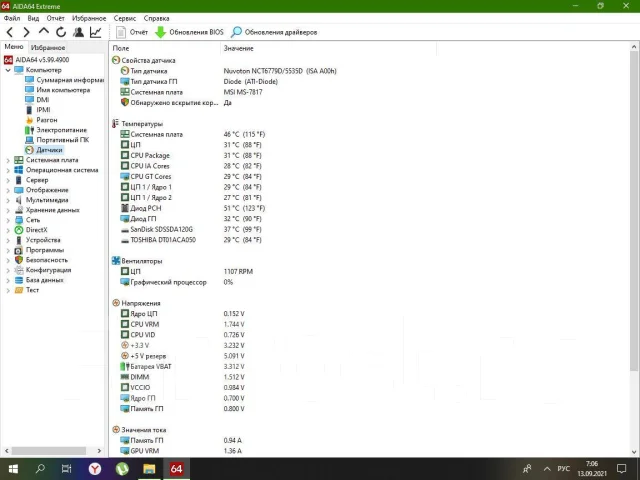Image resolution: width=640 pixels, height=480 pixels.
Task: Expand the Системная плата tree node
Action: pos(8,160)
